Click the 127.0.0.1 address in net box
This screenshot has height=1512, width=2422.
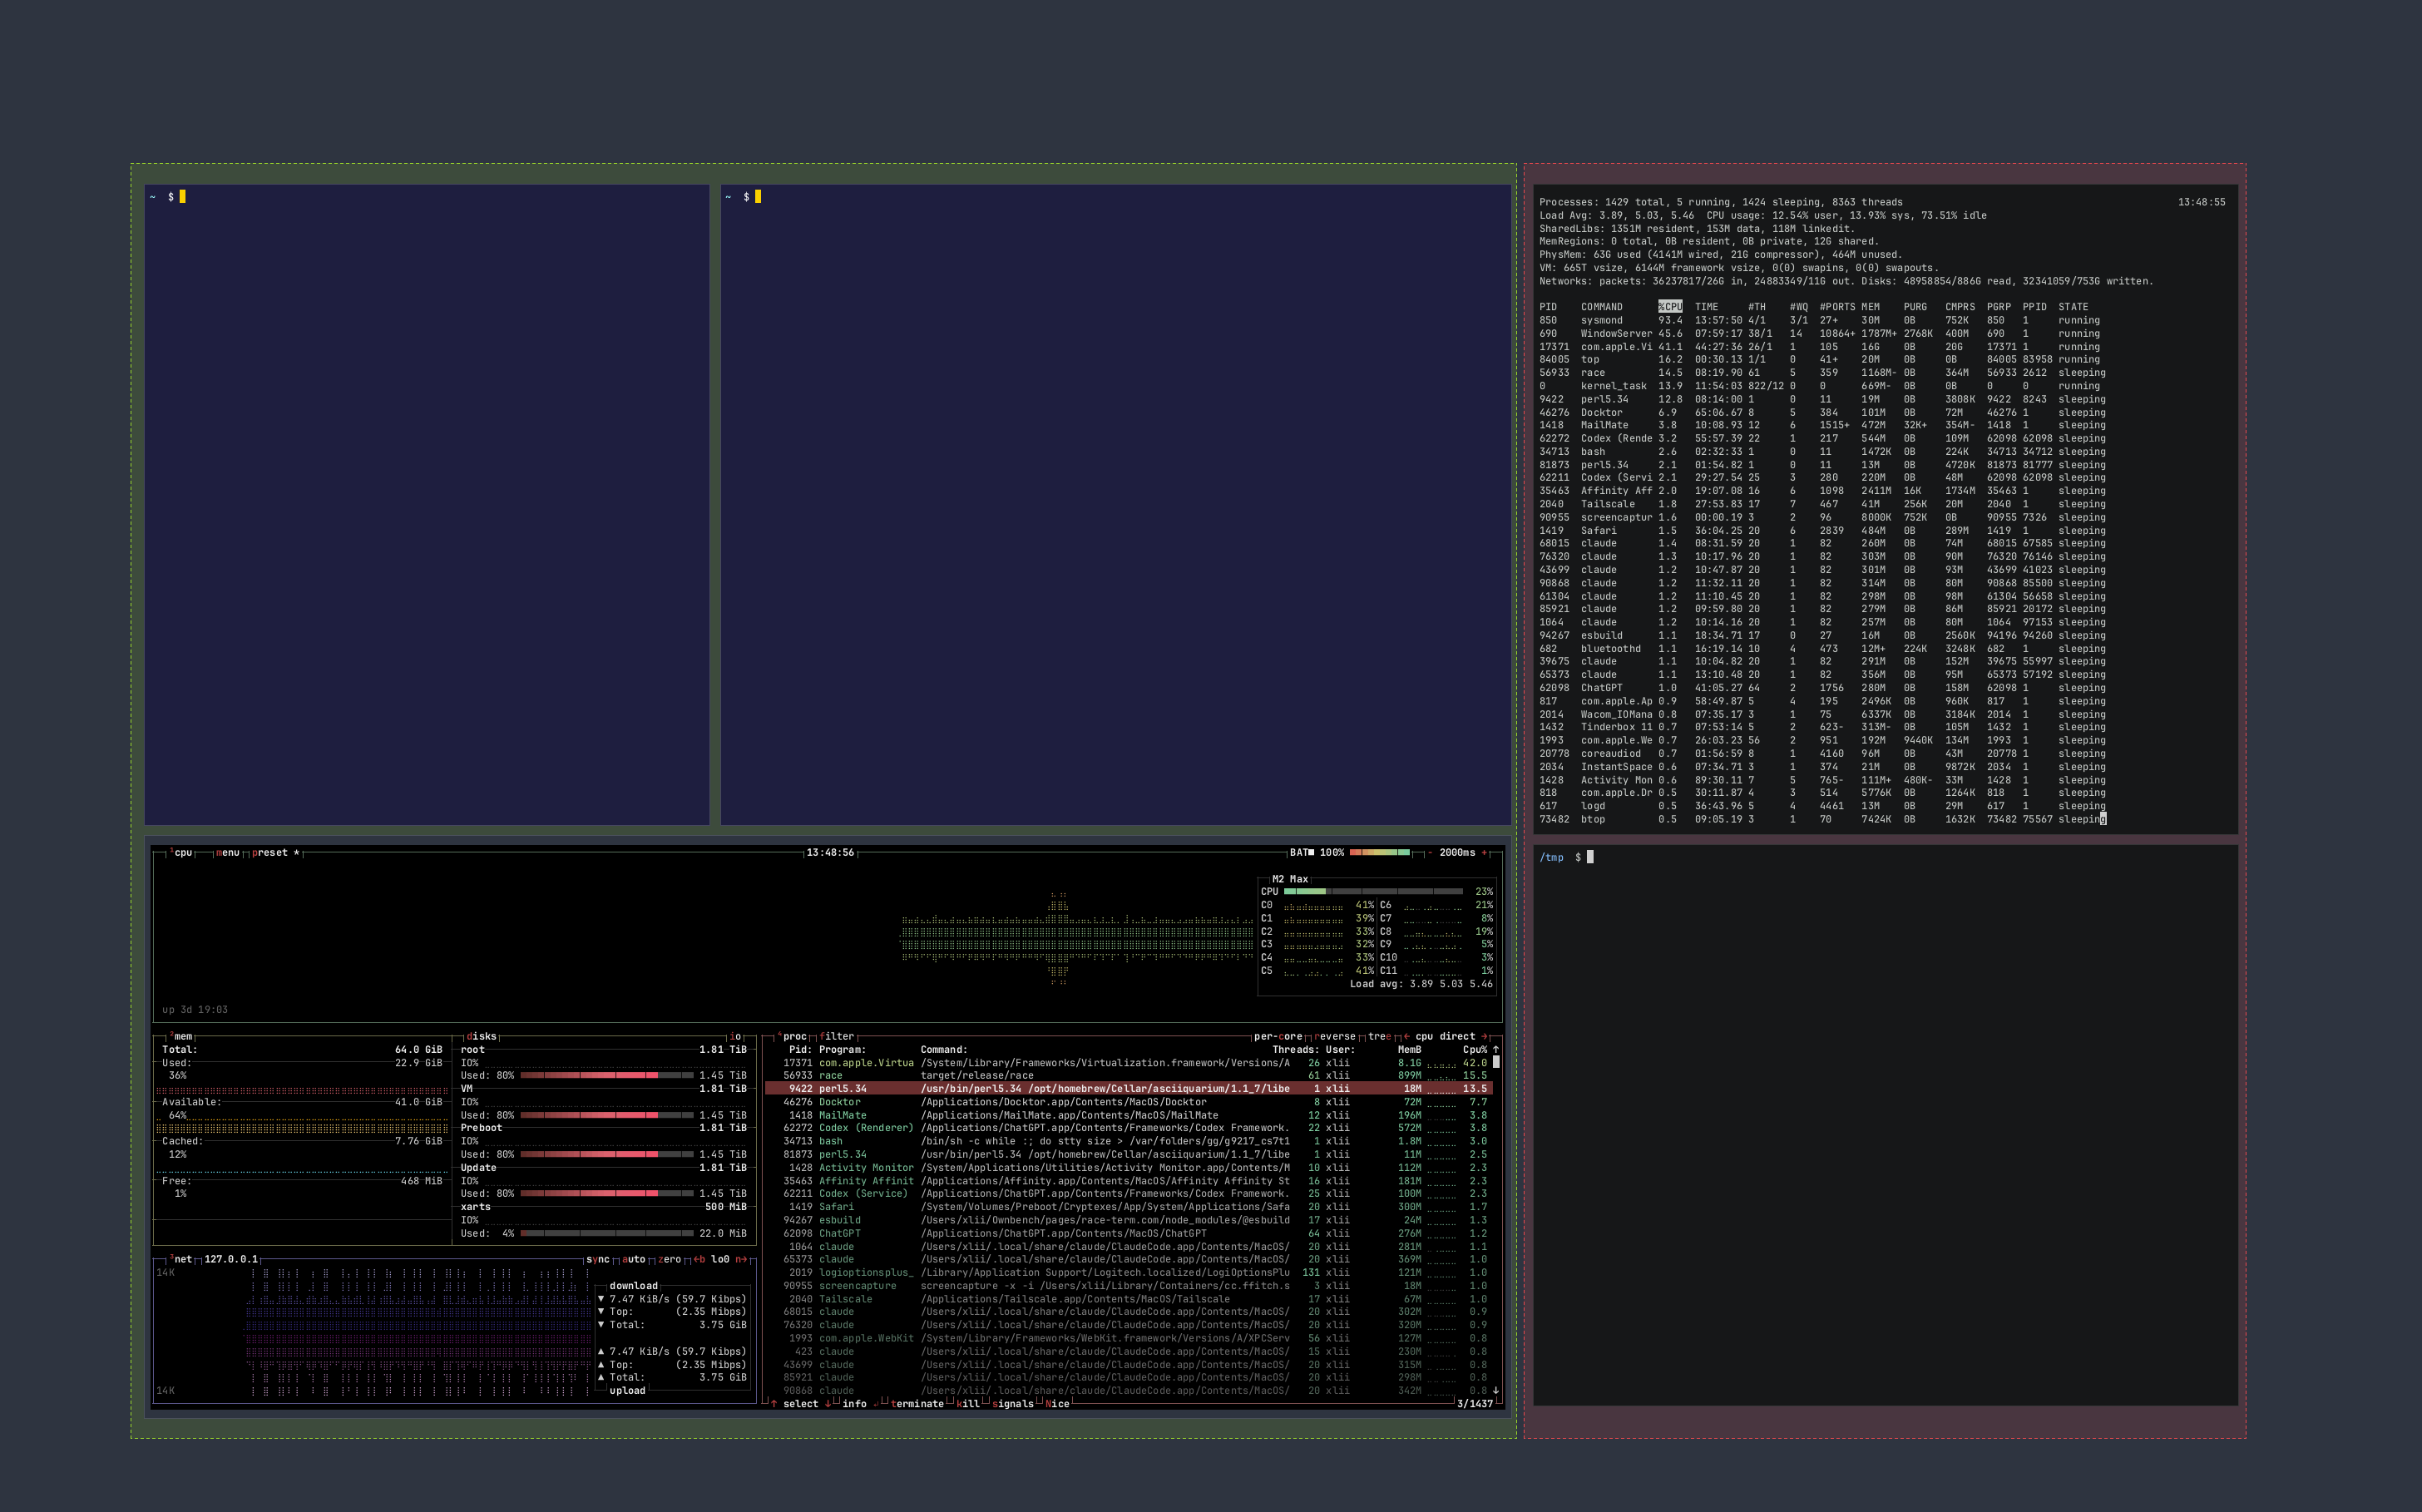231,1259
